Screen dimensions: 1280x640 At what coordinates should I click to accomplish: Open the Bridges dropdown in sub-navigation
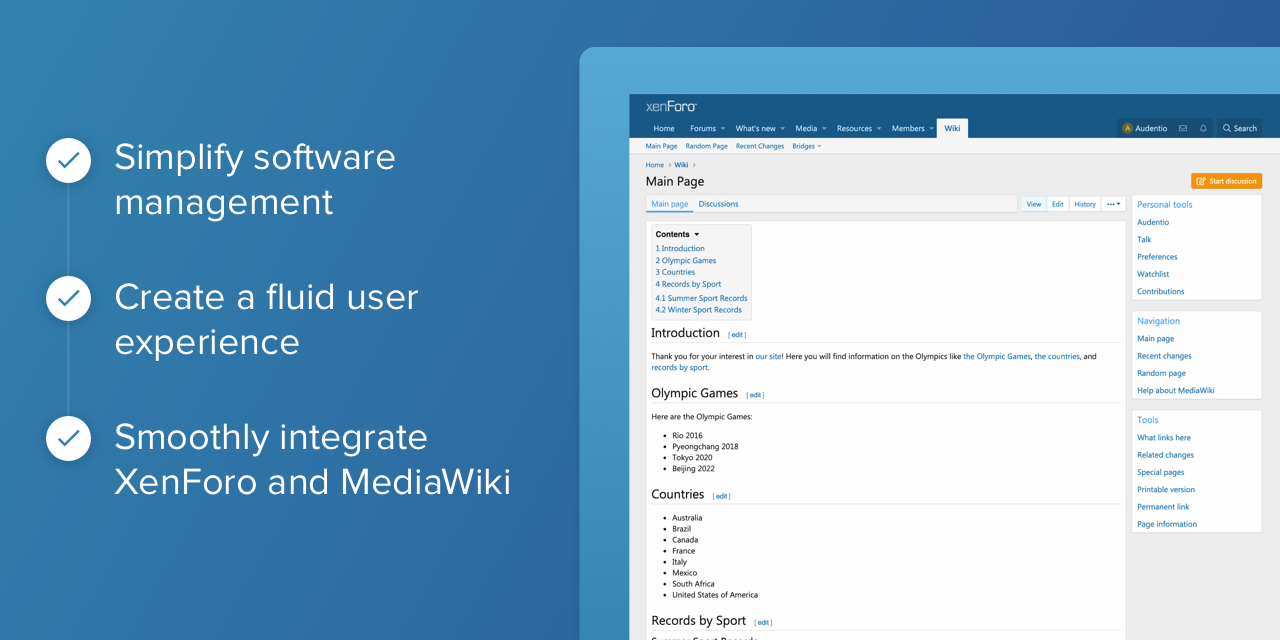tap(806, 146)
